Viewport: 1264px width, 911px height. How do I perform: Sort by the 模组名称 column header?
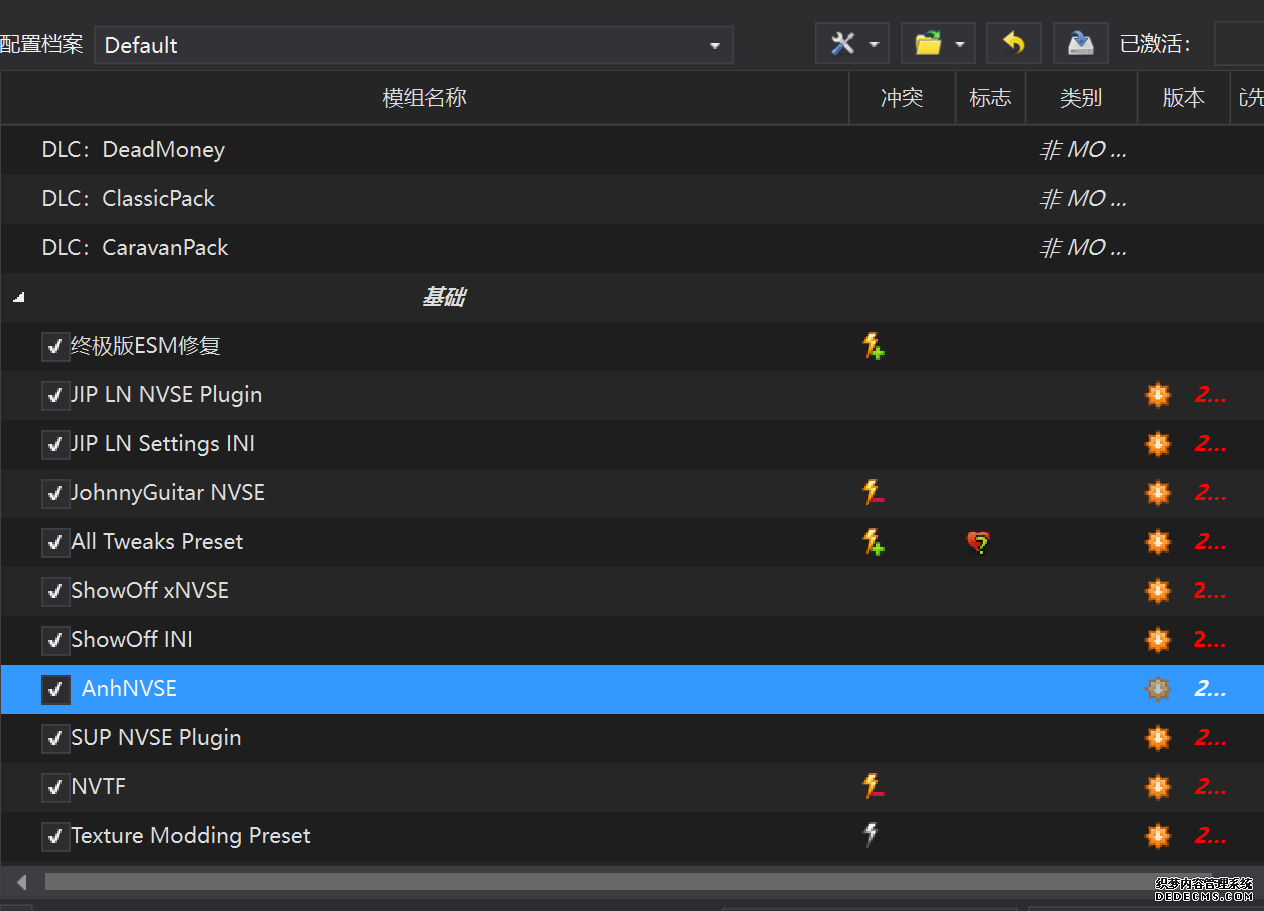tap(424, 98)
